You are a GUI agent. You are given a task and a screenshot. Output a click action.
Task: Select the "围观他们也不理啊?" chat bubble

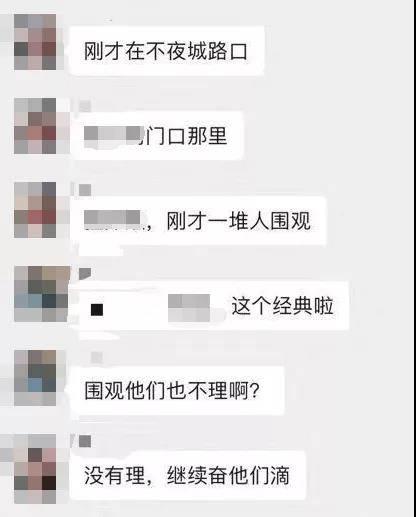coord(177,390)
